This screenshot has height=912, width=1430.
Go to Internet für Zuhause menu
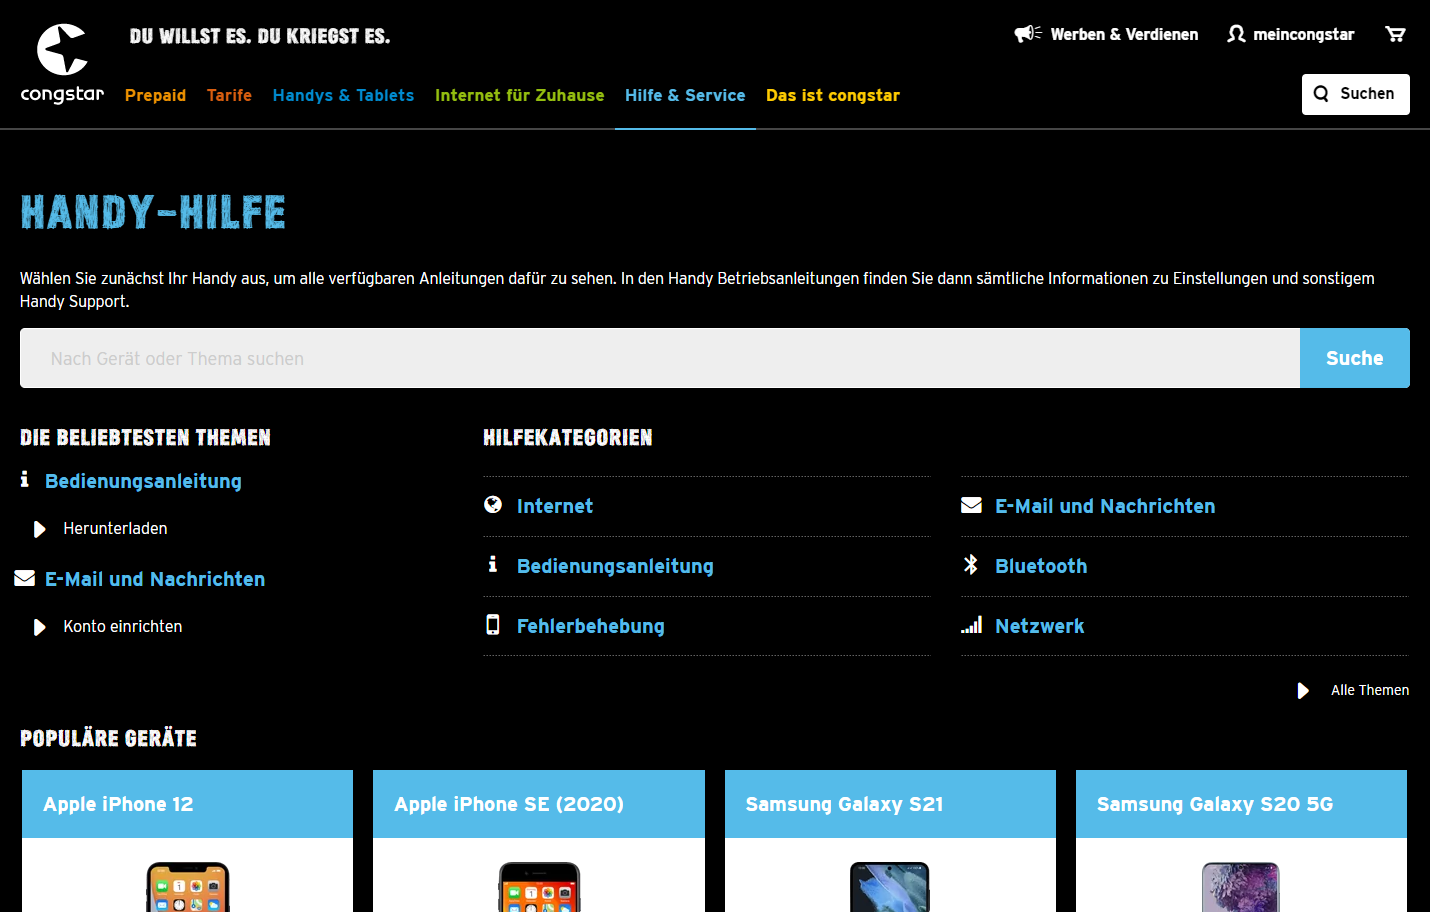(x=519, y=95)
